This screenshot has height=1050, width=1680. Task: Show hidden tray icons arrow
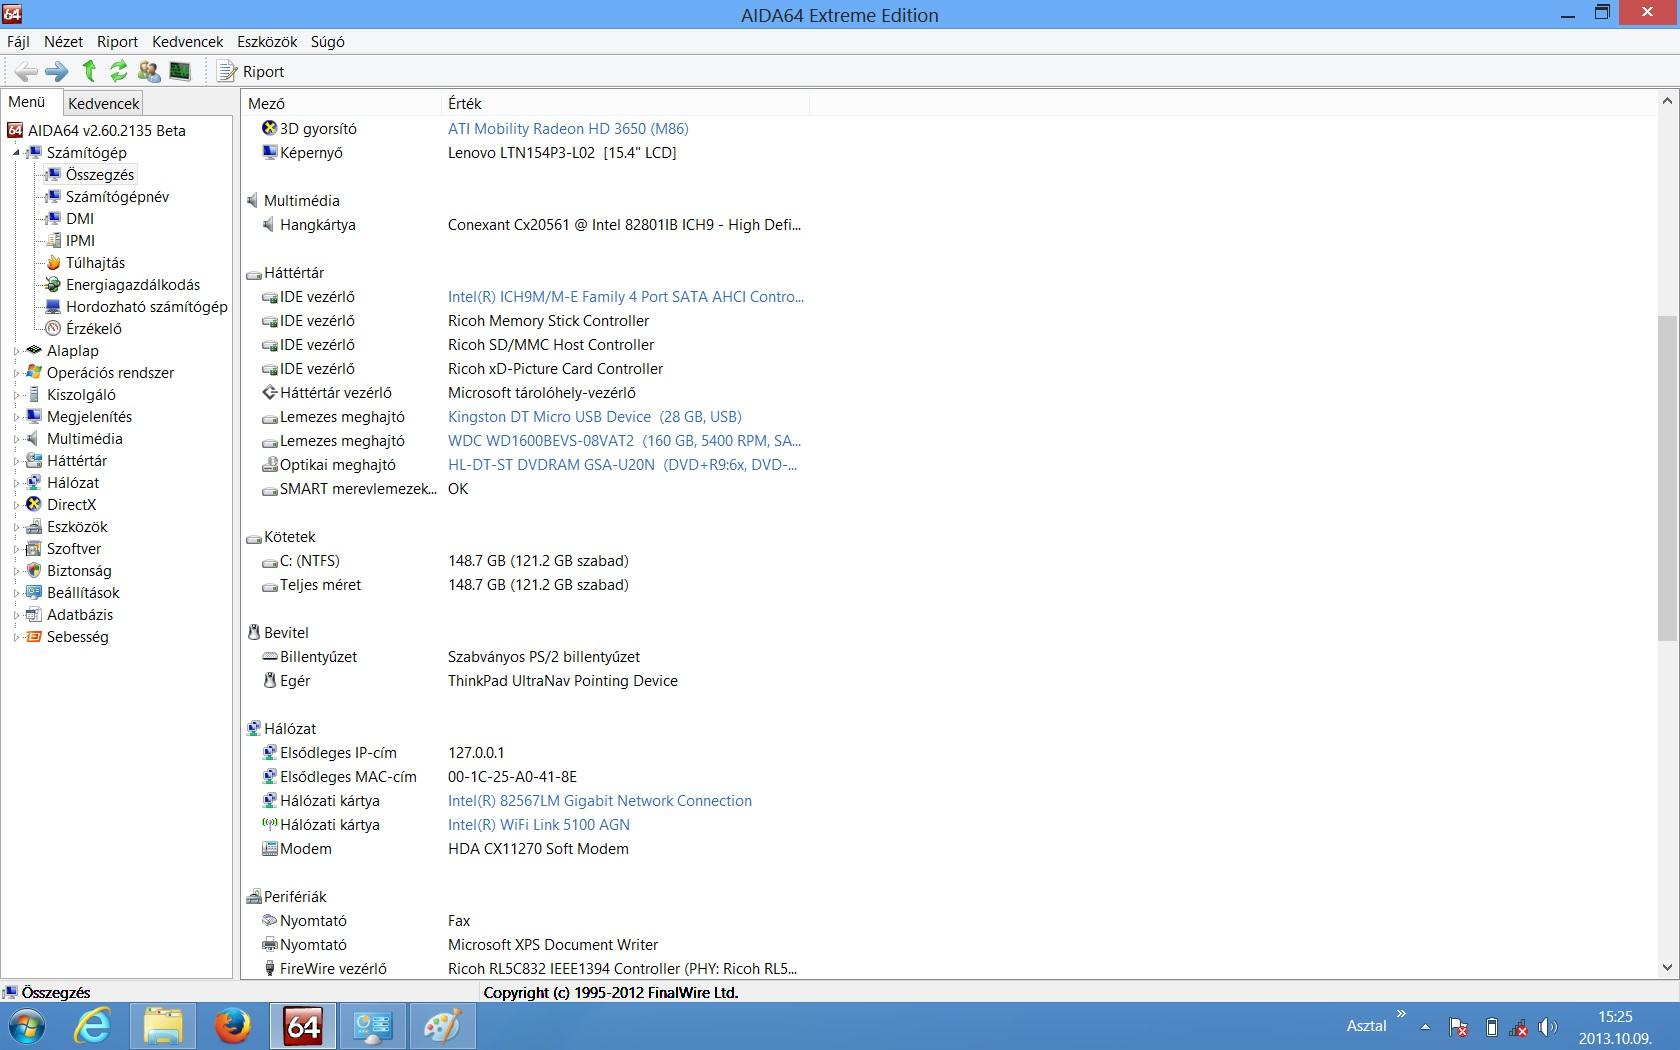1425,1027
